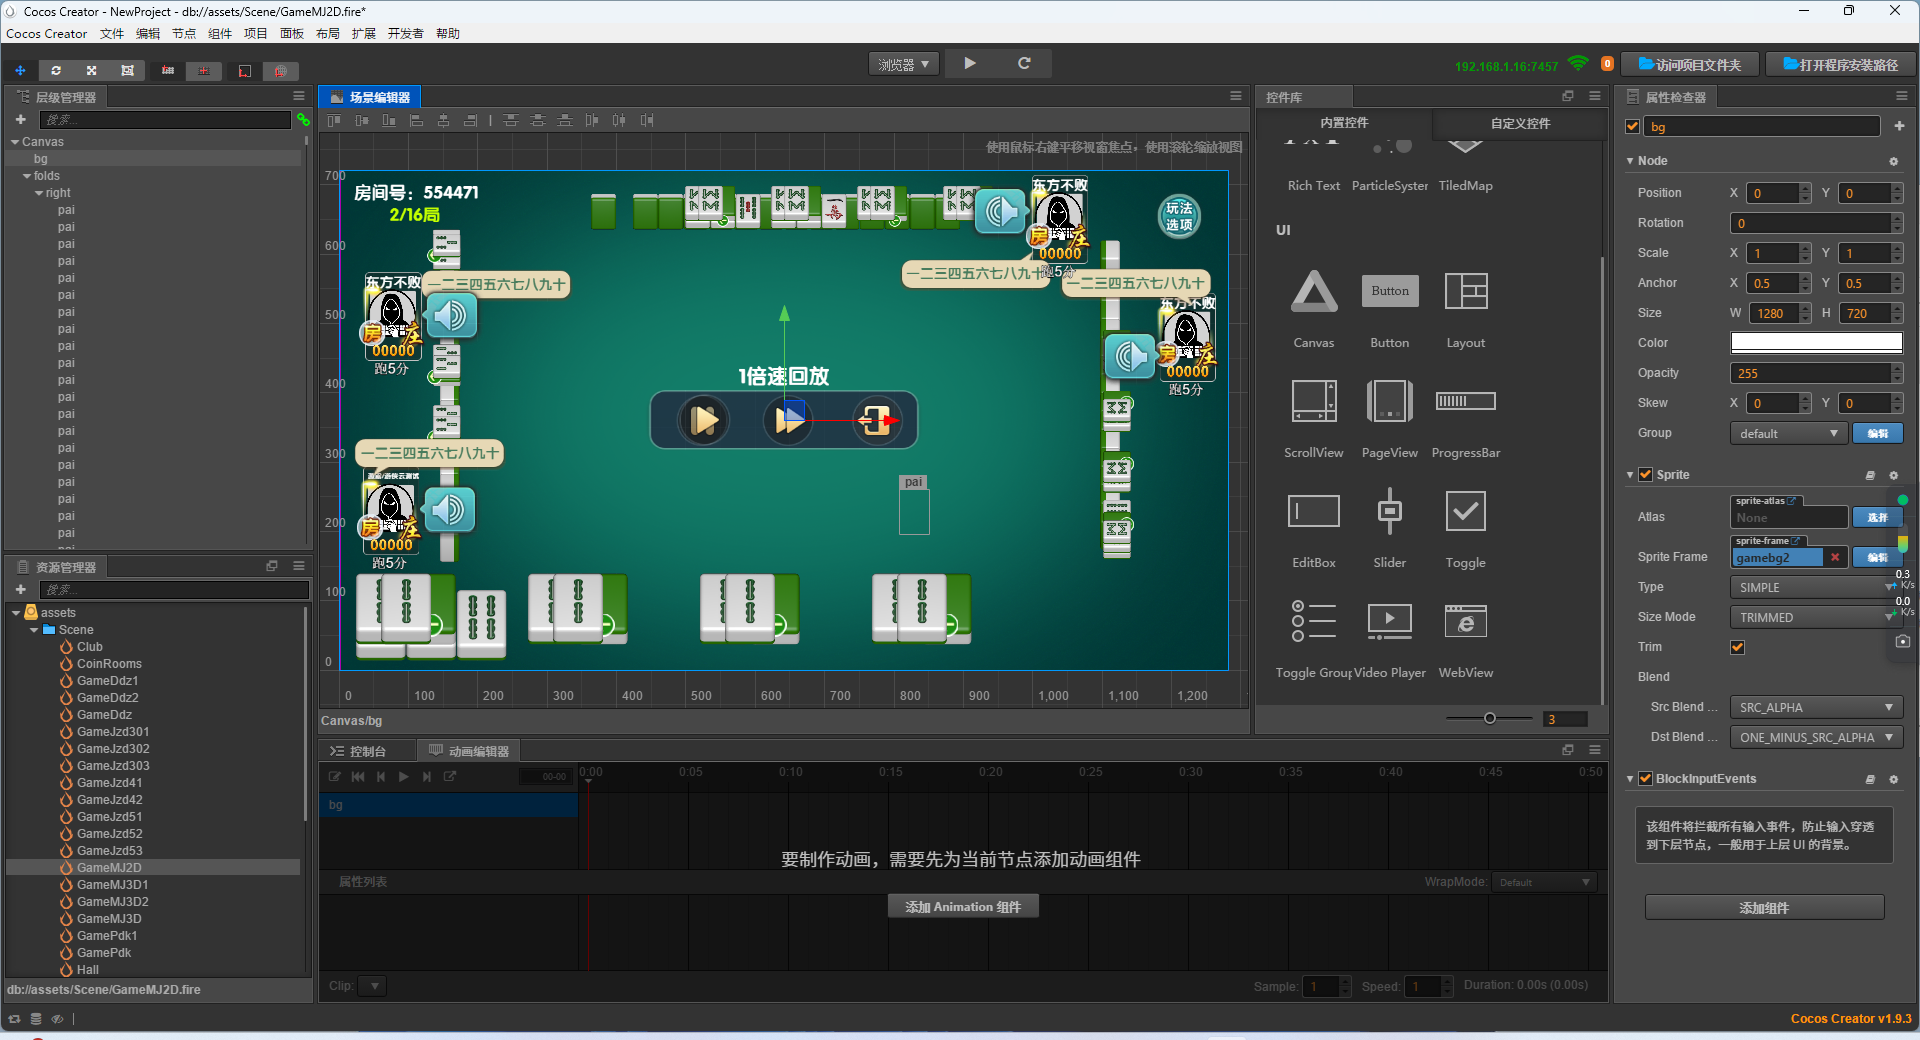Click the Slider control icon
The height and width of the screenshot is (1040, 1920).
tap(1389, 511)
